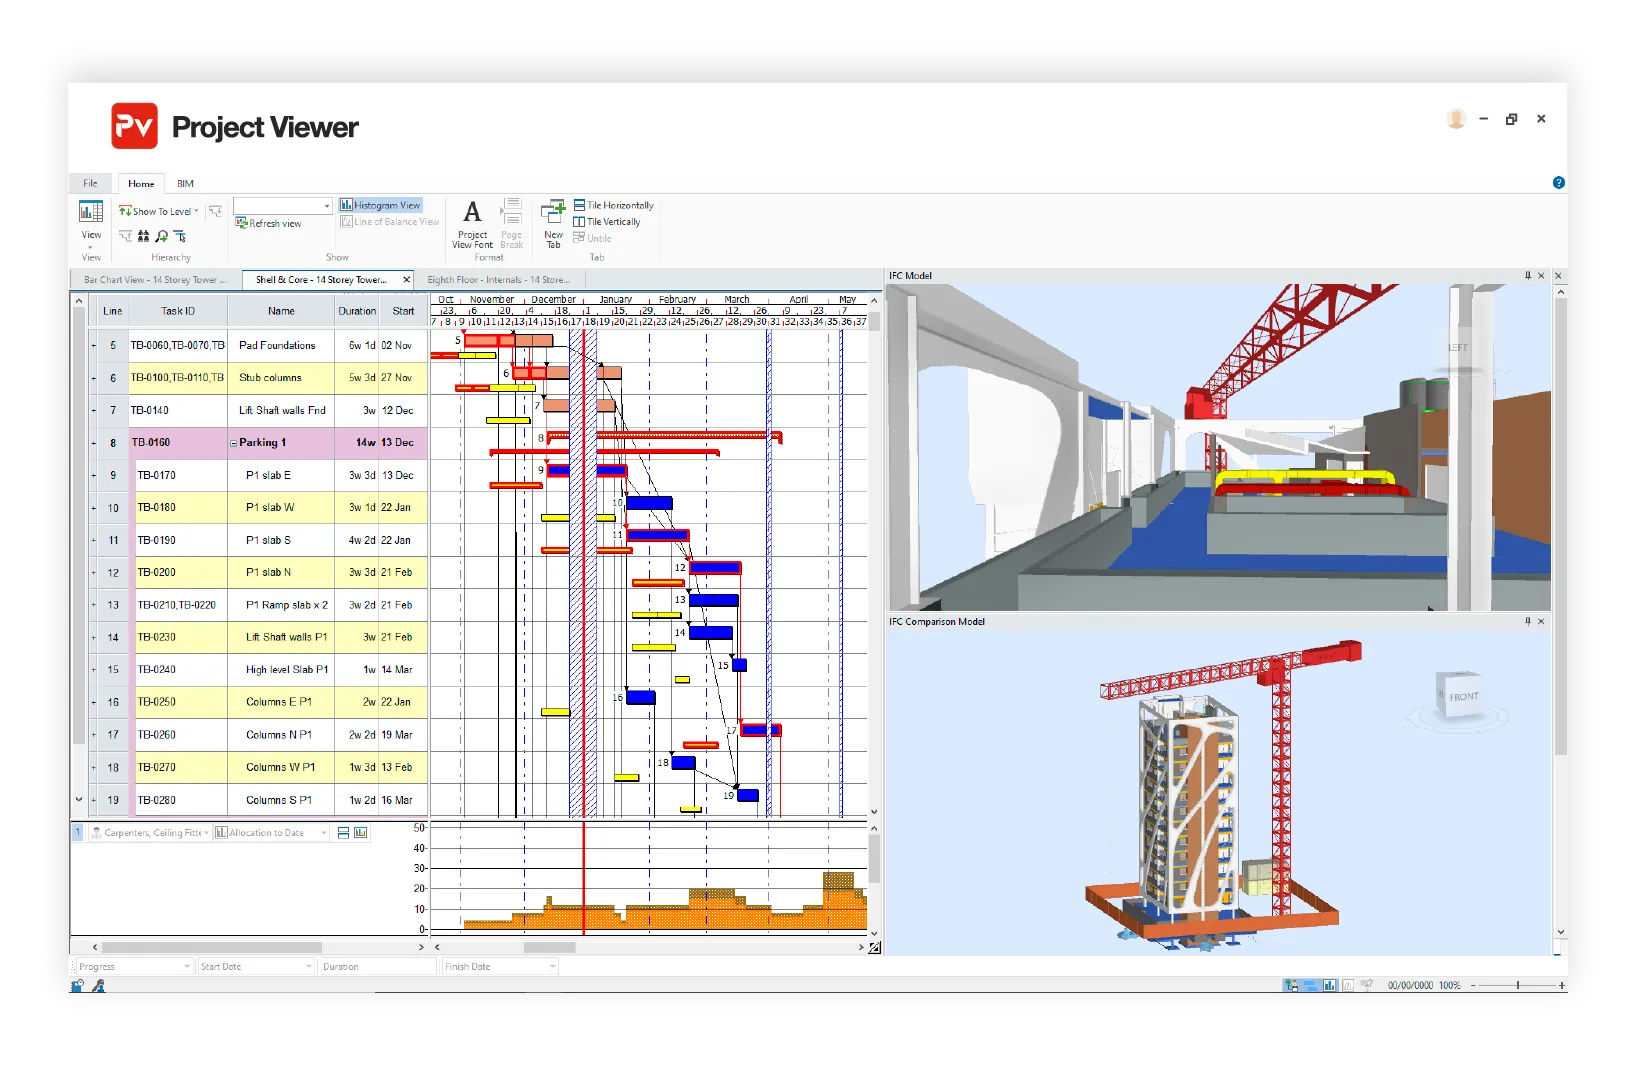Click the Page Break icon
Image resolution: width=1636 pixels, height=1076 pixels.
[511, 224]
